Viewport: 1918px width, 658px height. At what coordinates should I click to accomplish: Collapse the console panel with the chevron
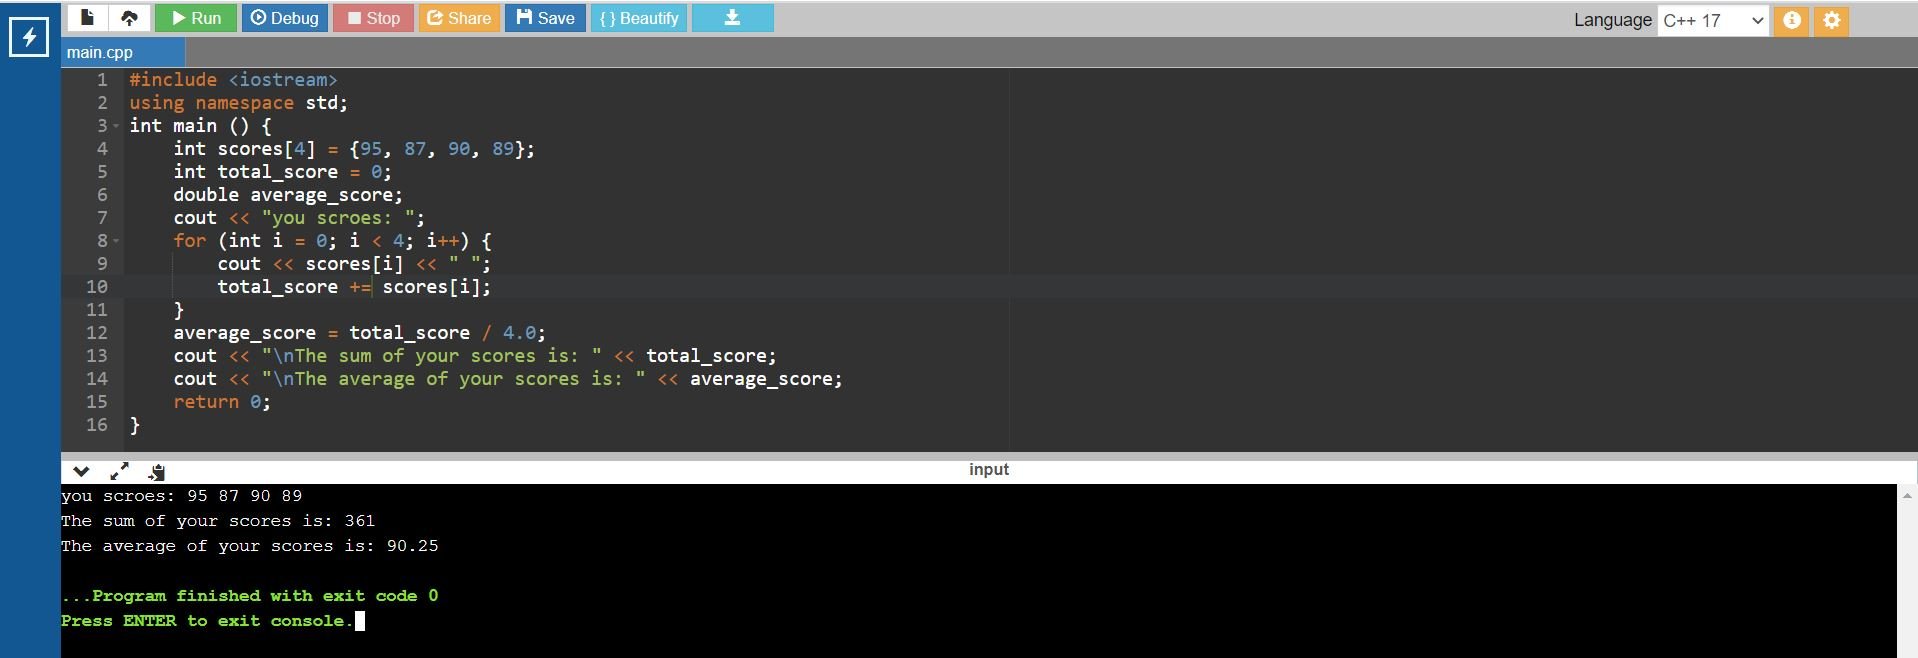click(81, 471)
